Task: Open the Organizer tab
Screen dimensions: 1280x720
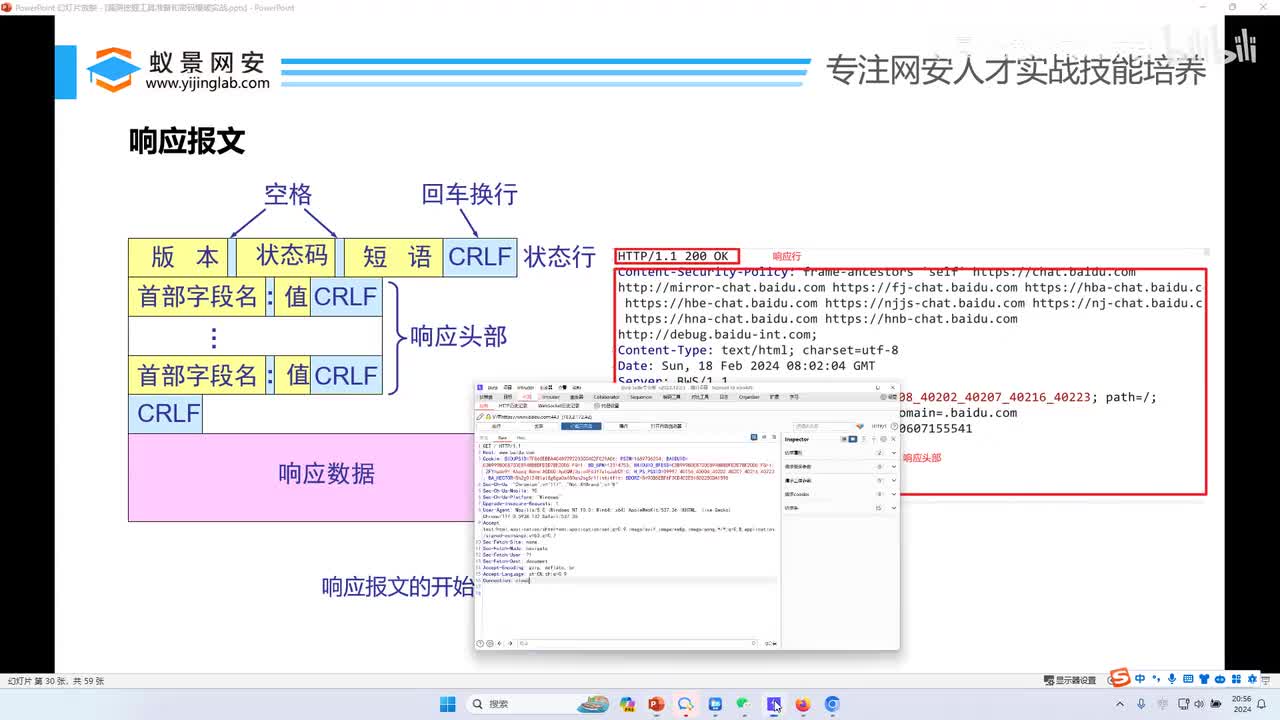Action: tap(749, 397)
